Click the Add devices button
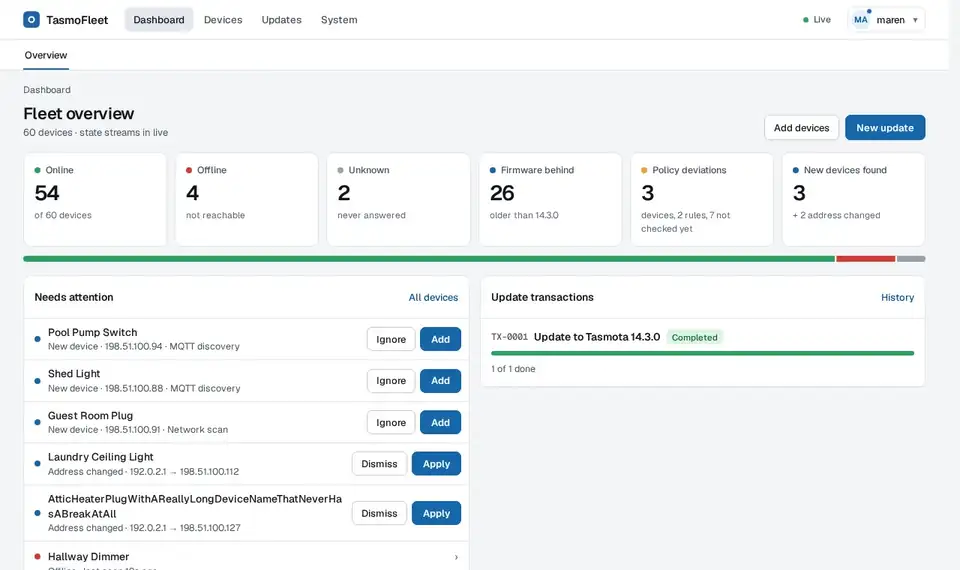The height and width of the screenshot is (570, 960). (801, 127)
